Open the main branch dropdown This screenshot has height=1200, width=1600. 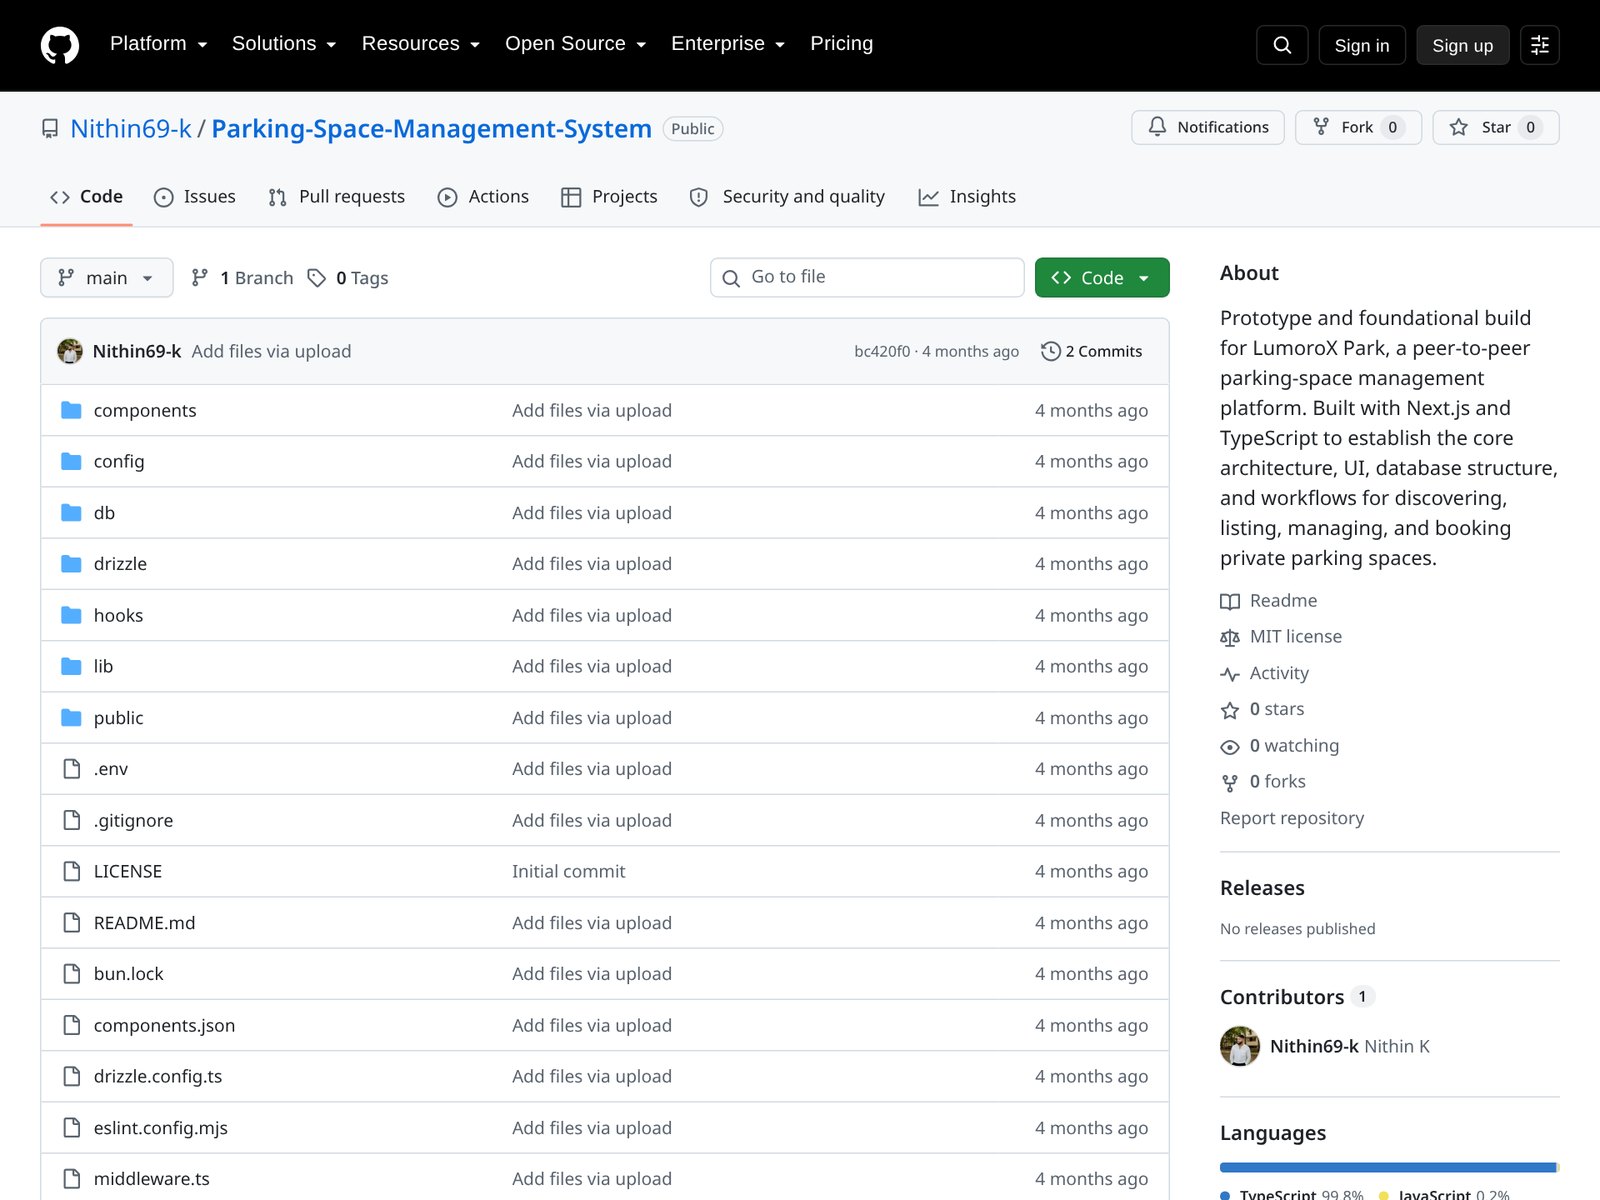pyautogui.click(x=107, y=278)
